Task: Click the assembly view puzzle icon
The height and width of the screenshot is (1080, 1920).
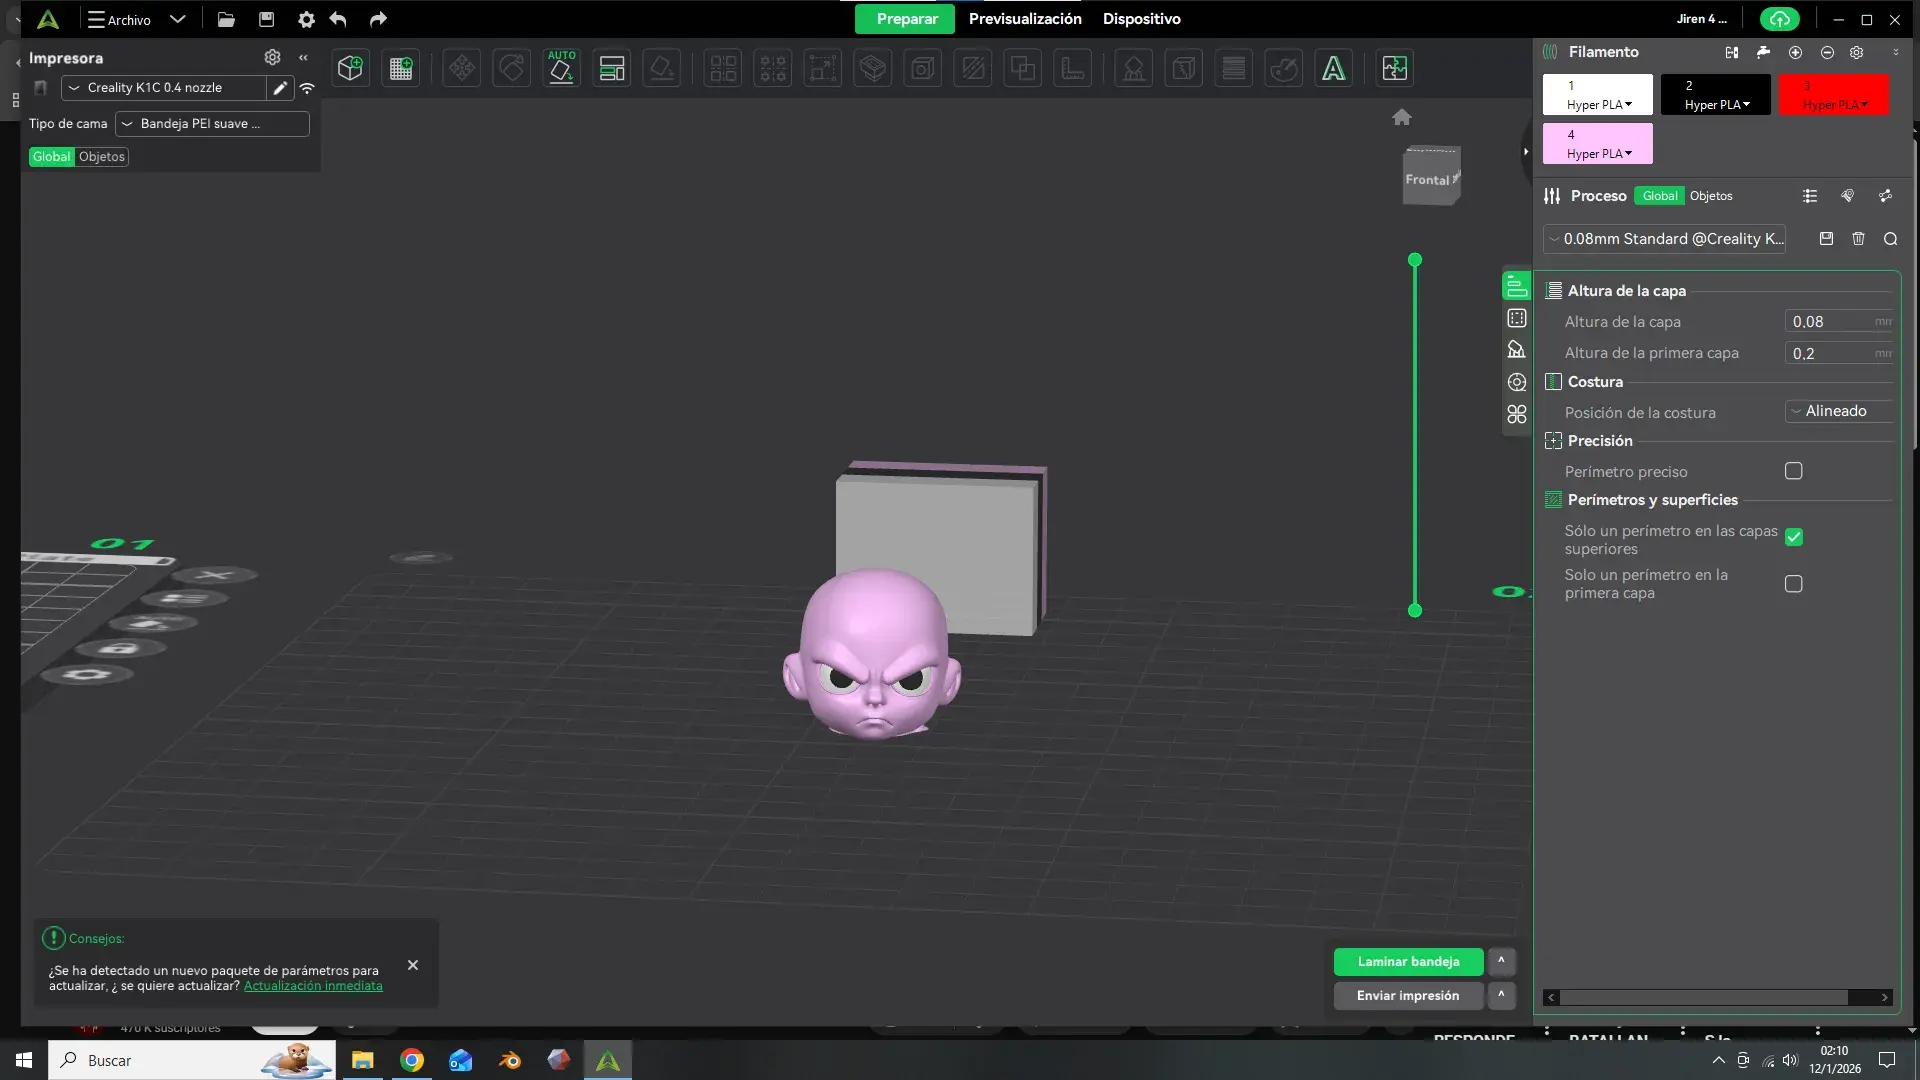Action: tap(1394, 68)
